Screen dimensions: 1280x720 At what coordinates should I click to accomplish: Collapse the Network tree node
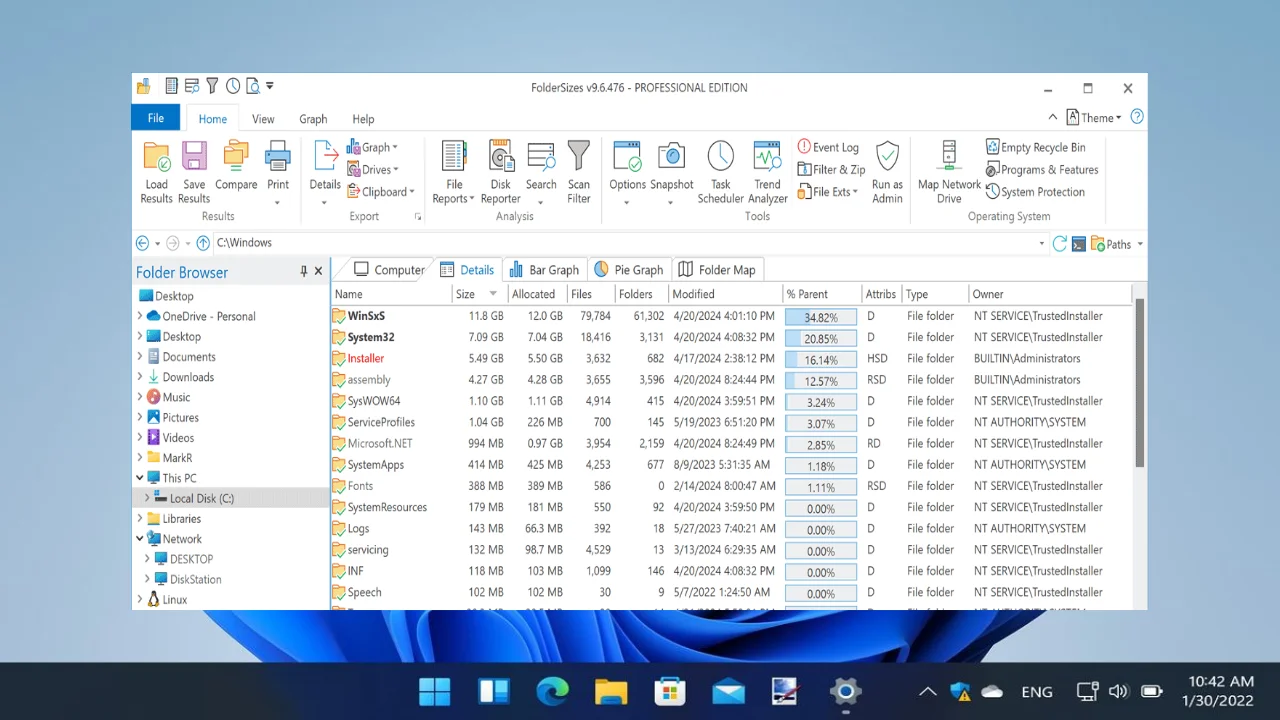pos(140,538)
